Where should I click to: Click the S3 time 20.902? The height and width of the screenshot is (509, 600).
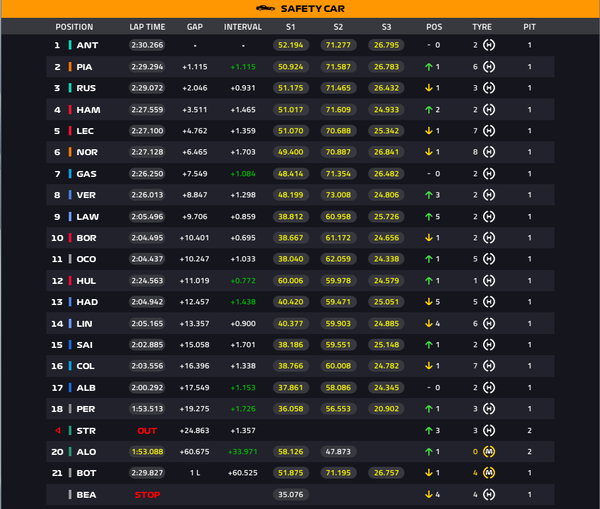386,409
